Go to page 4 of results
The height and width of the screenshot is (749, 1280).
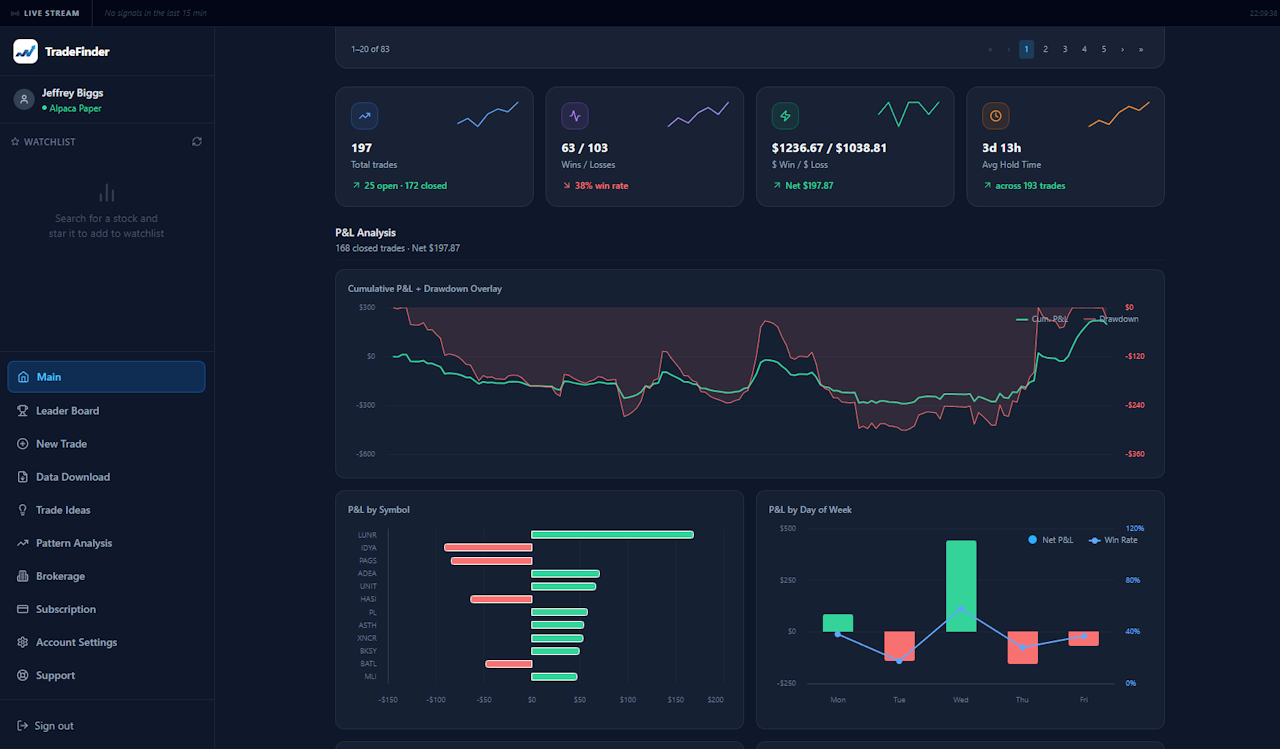click(1084, 49)
